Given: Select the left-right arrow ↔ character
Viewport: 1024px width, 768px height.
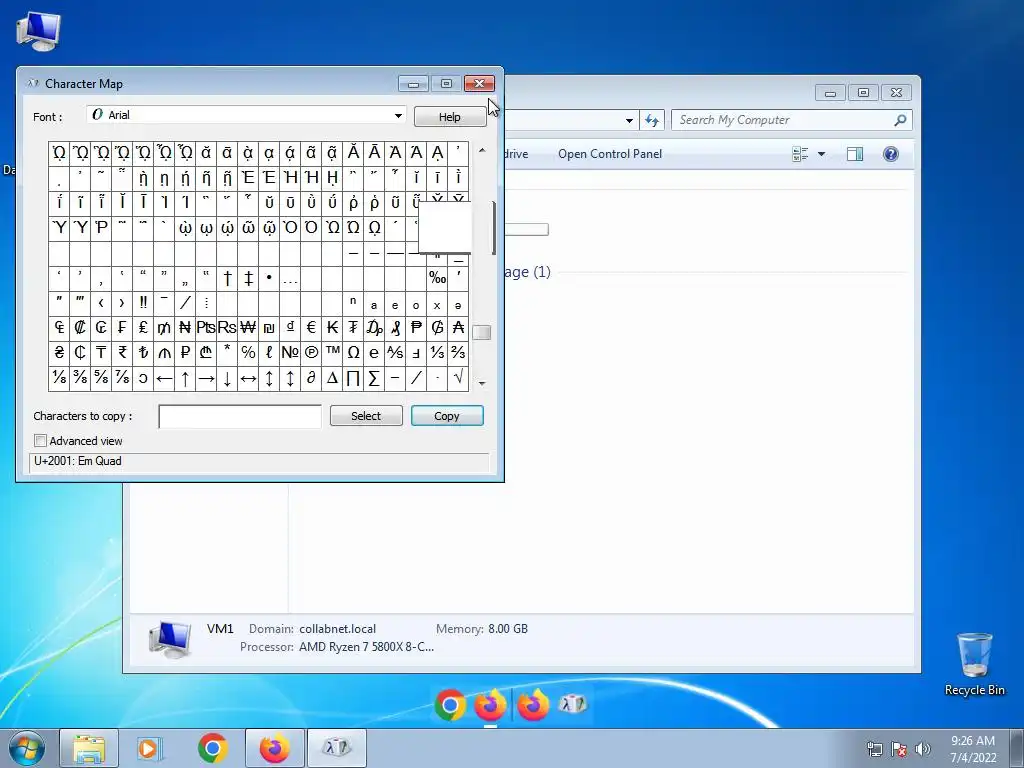Looking at the screenshot, I should (x=248, y=377).
